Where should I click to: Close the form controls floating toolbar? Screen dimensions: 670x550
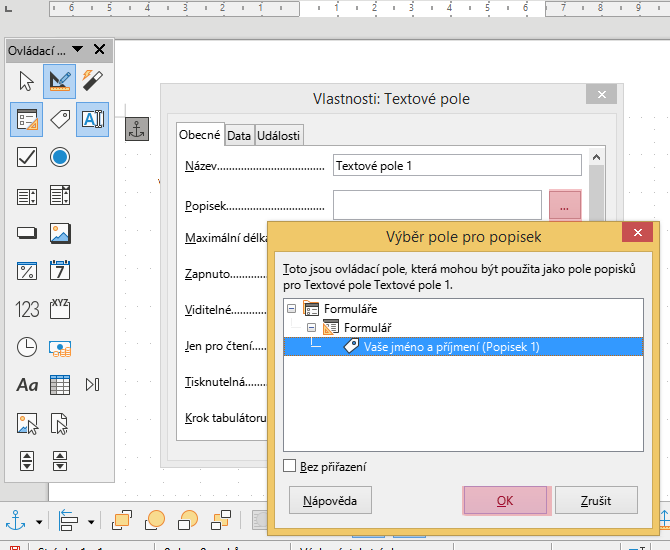click(99, 50)
